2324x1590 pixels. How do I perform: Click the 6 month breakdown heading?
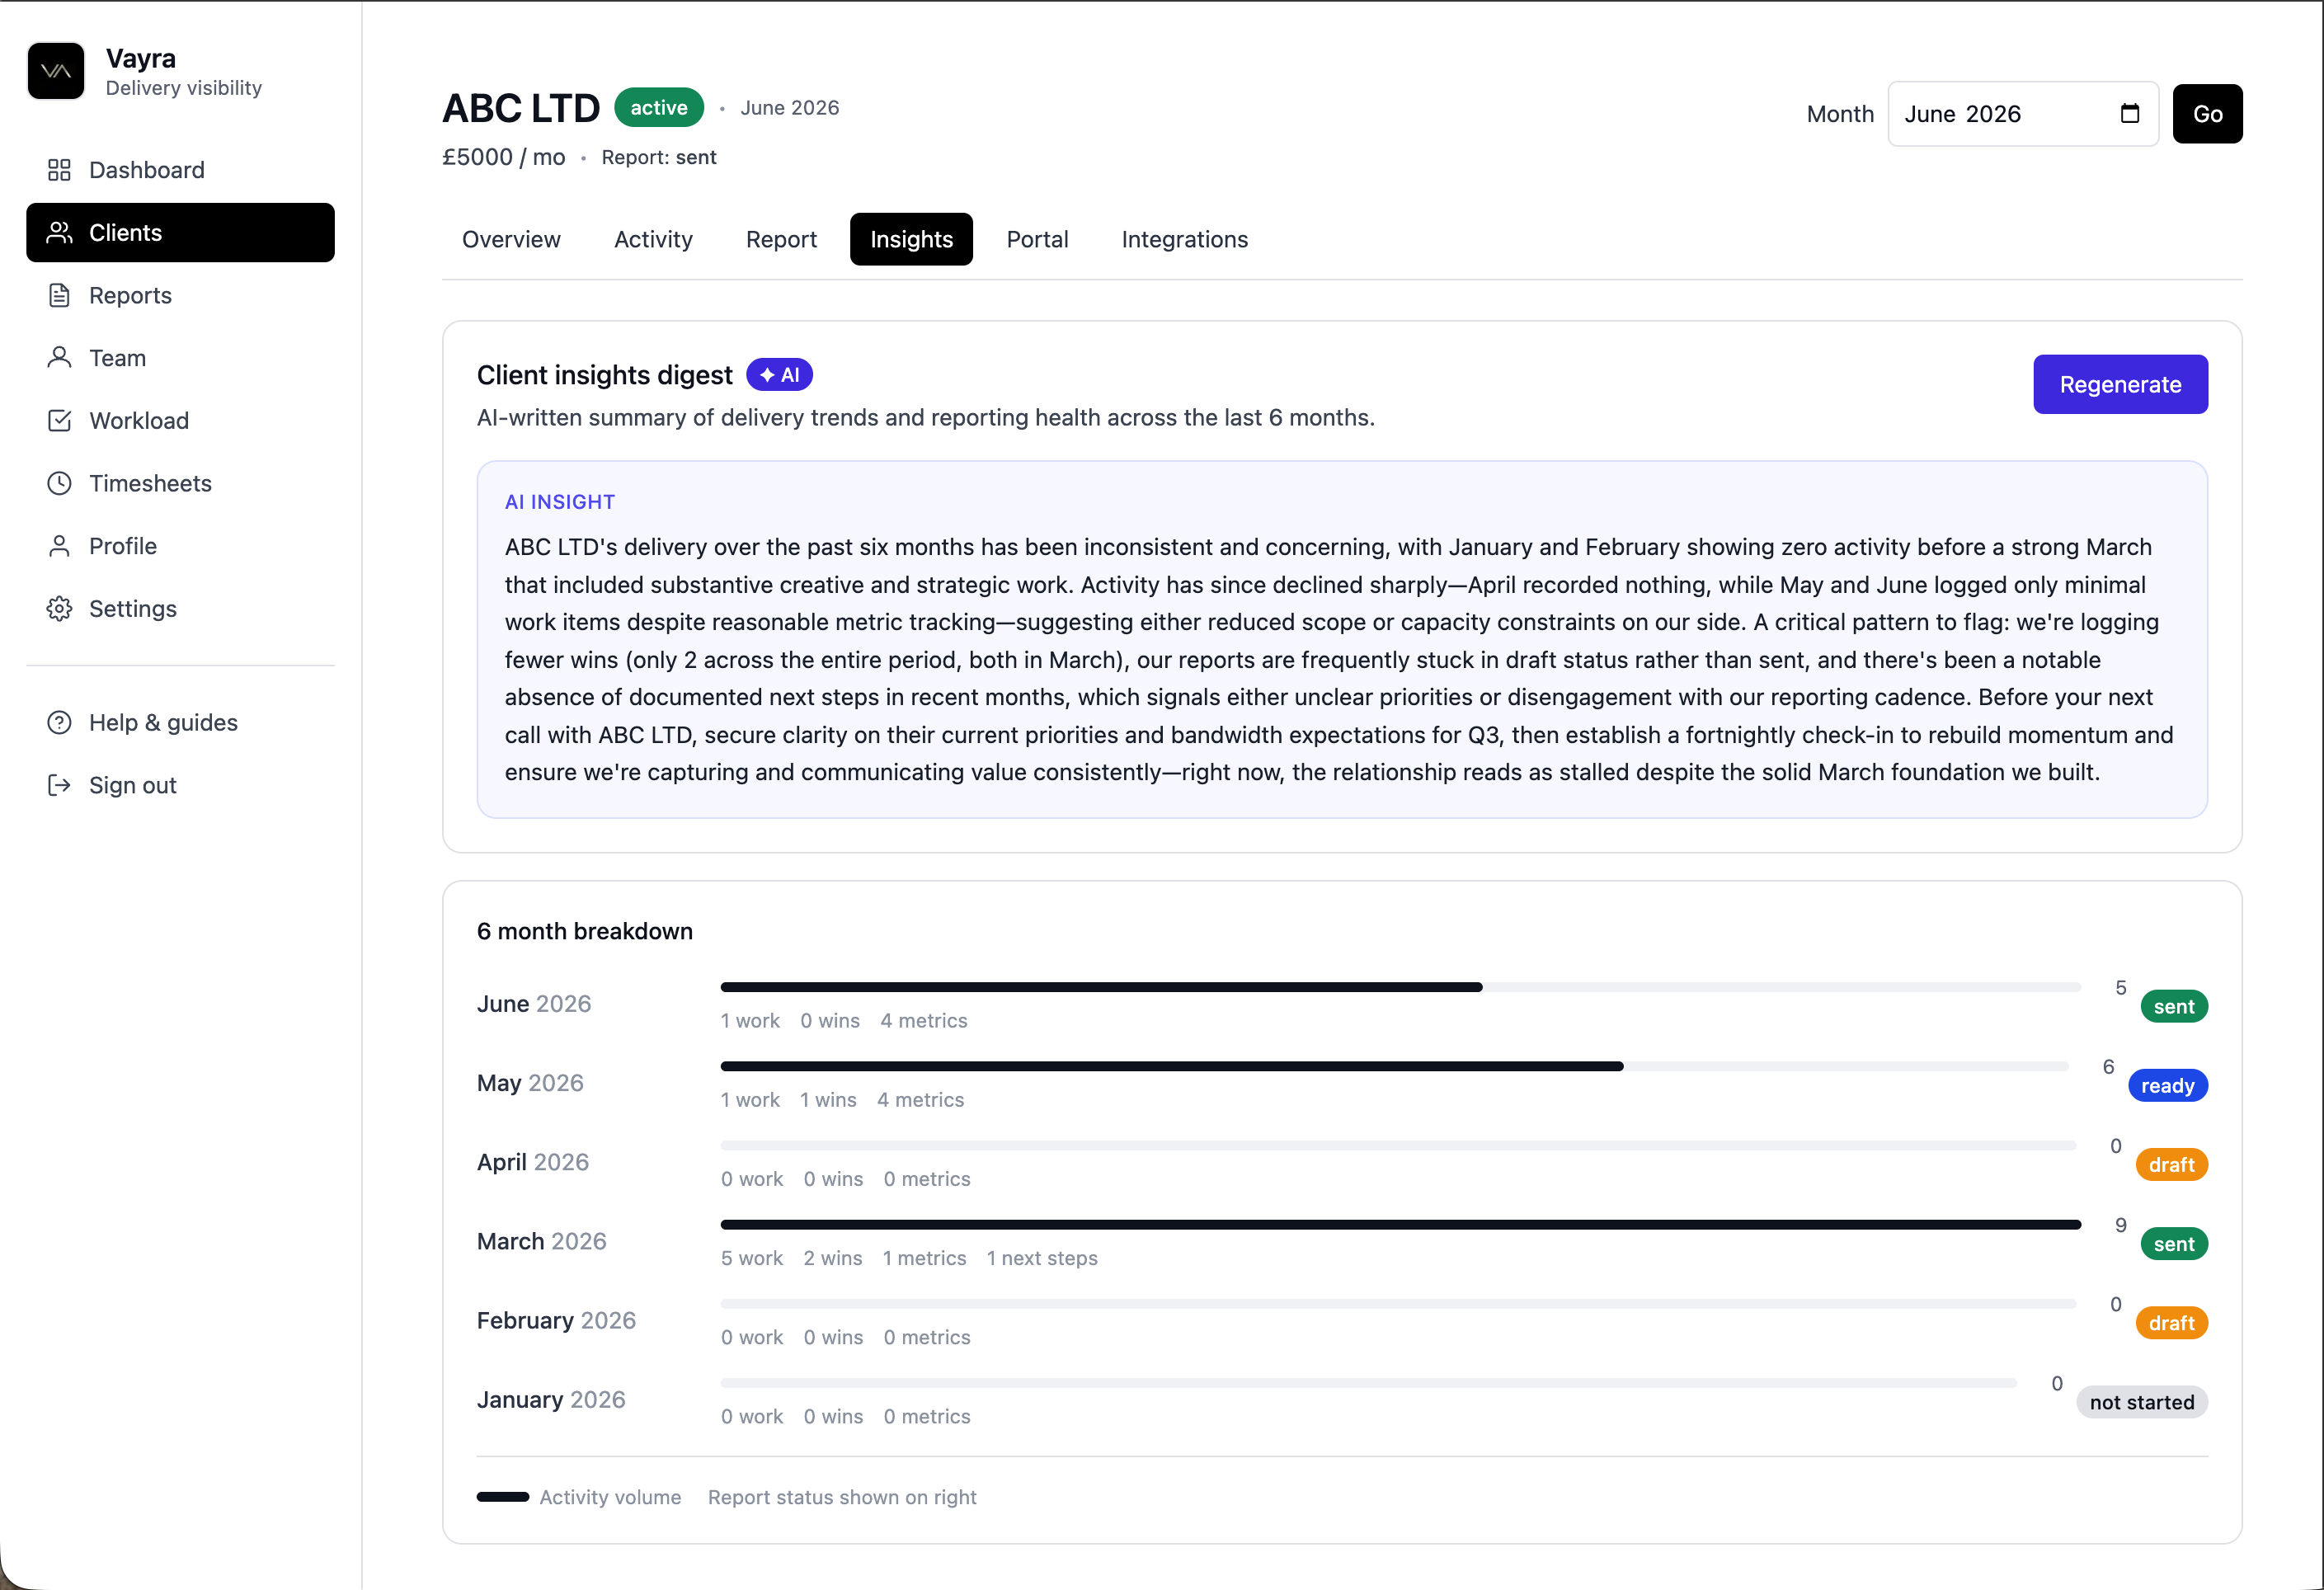point(585,931)
